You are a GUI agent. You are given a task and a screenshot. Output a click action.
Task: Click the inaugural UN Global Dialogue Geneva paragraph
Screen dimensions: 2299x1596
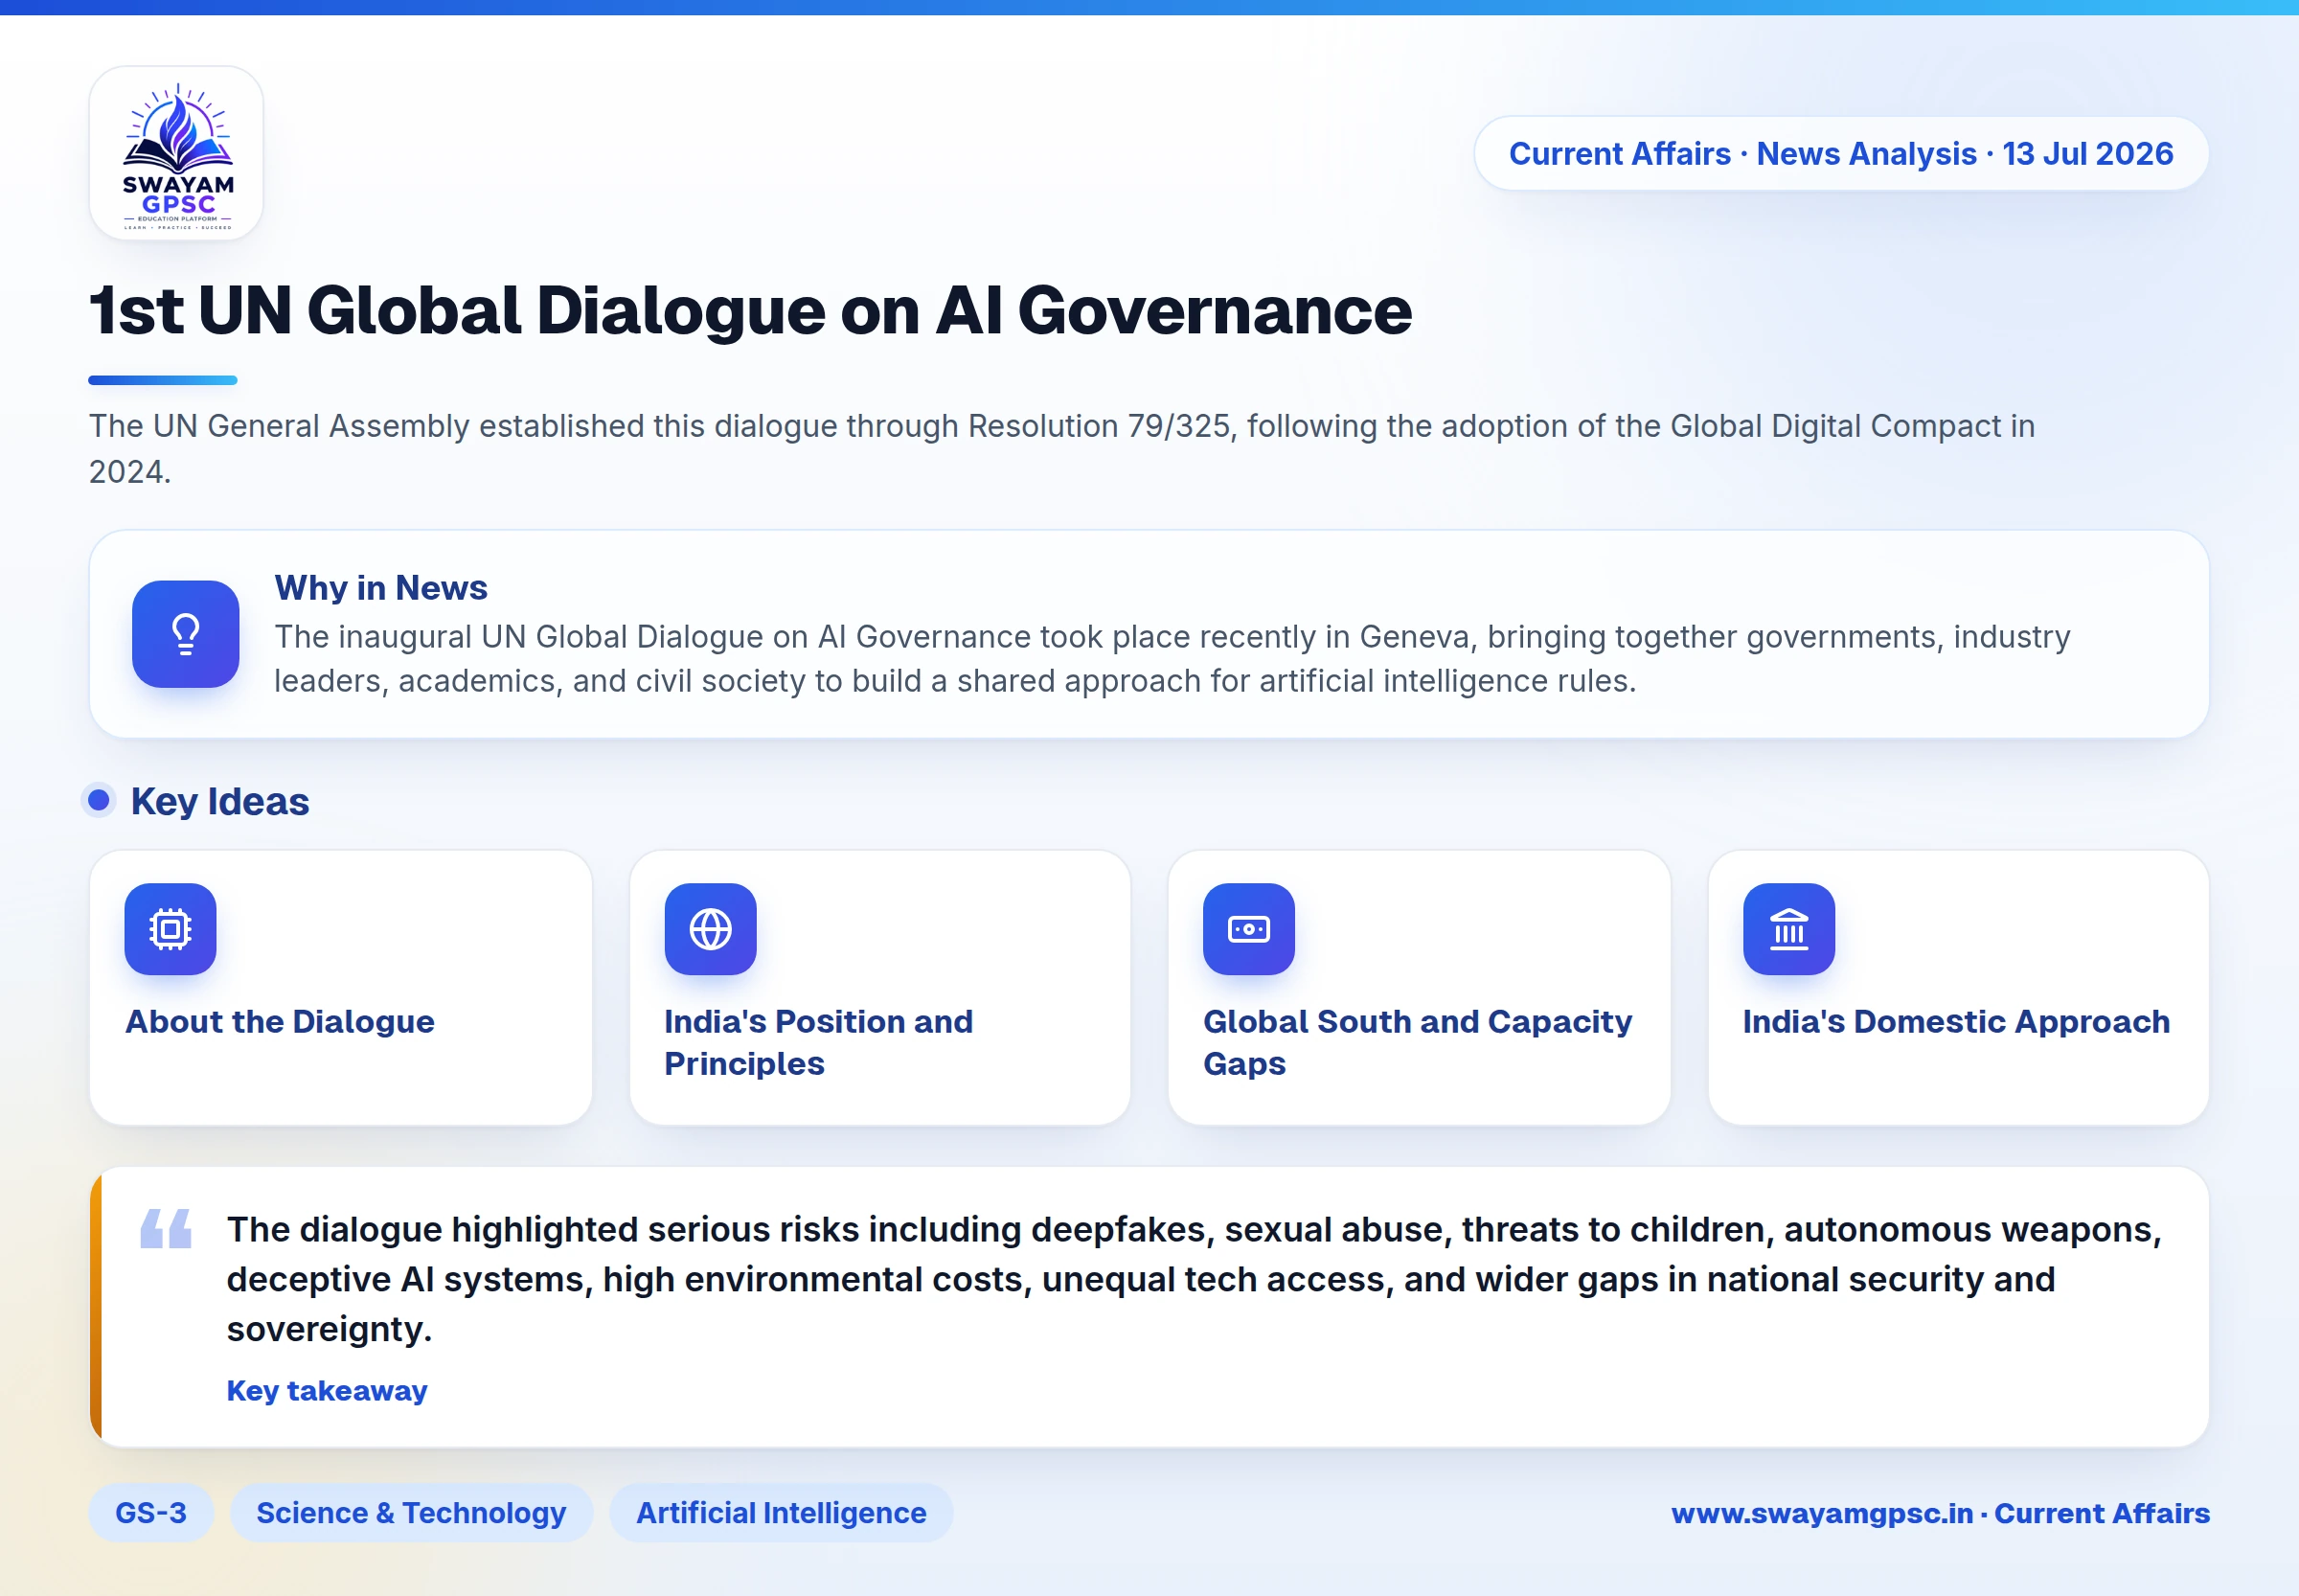pos(1172,658)
